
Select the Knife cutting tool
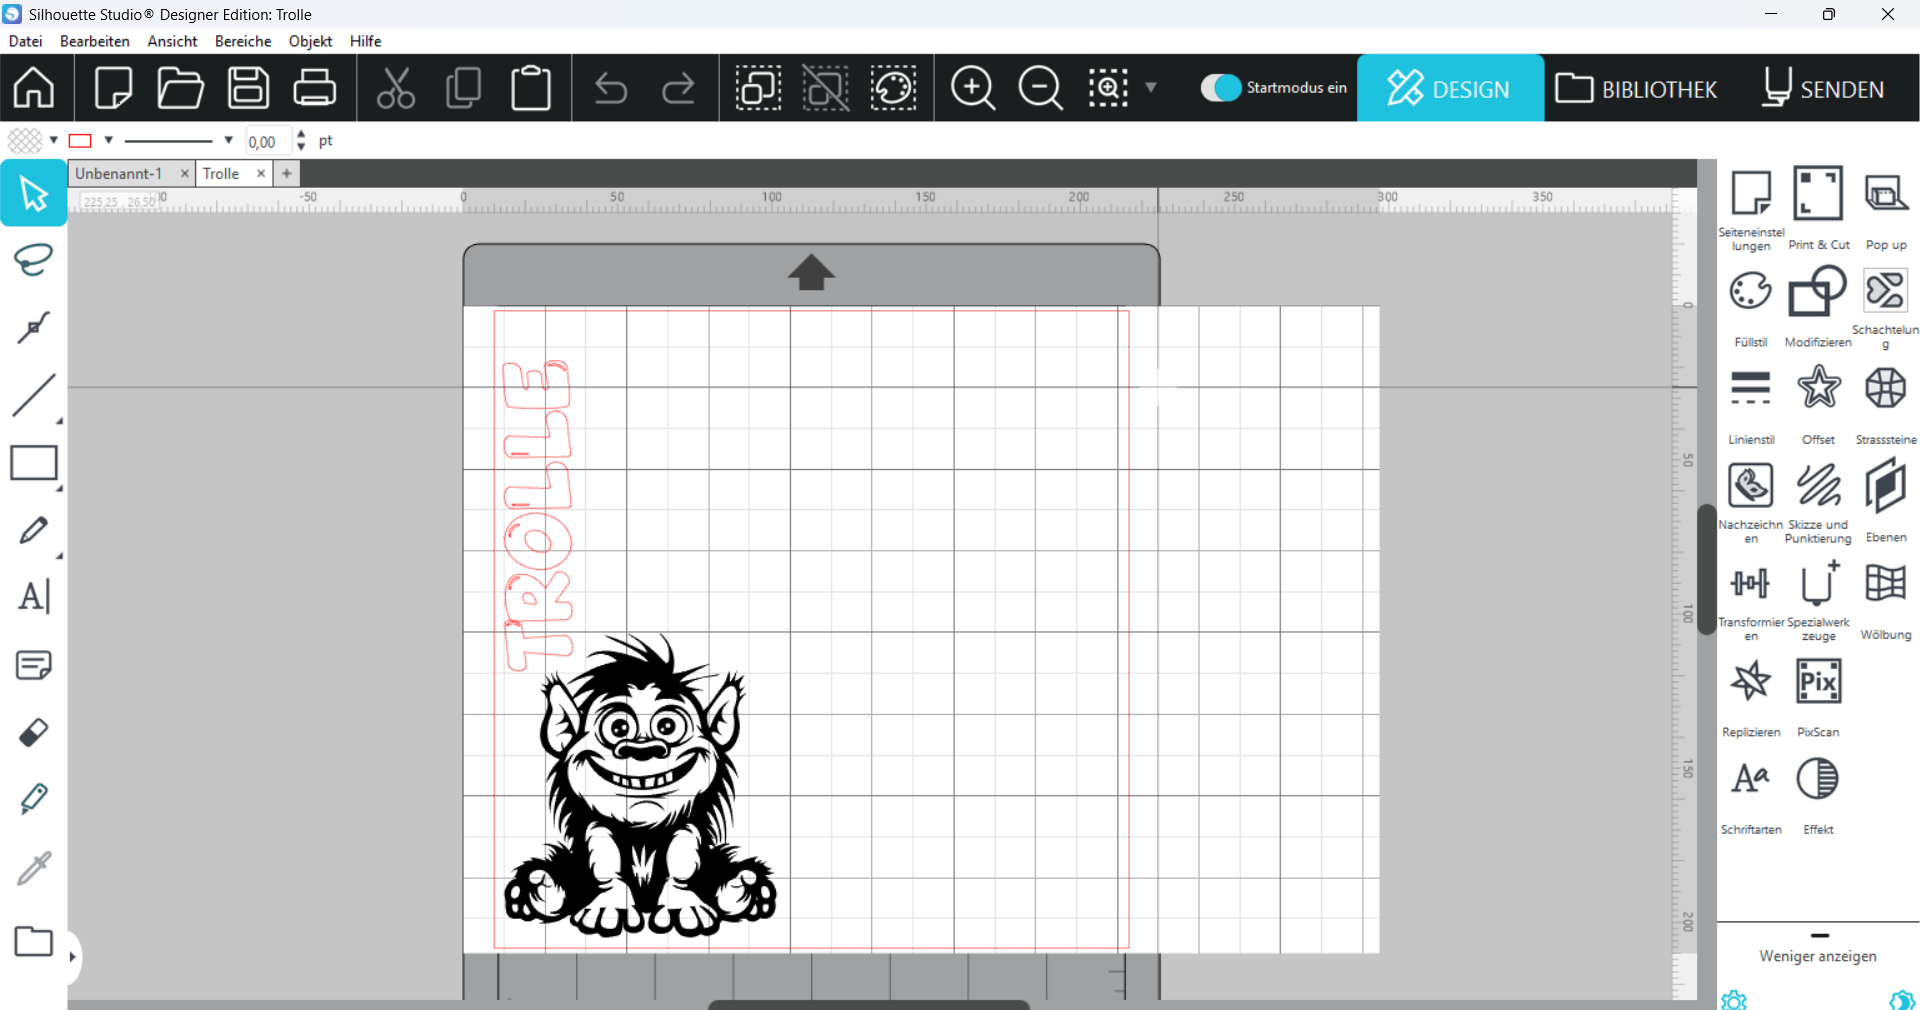(x=34, y=800)
